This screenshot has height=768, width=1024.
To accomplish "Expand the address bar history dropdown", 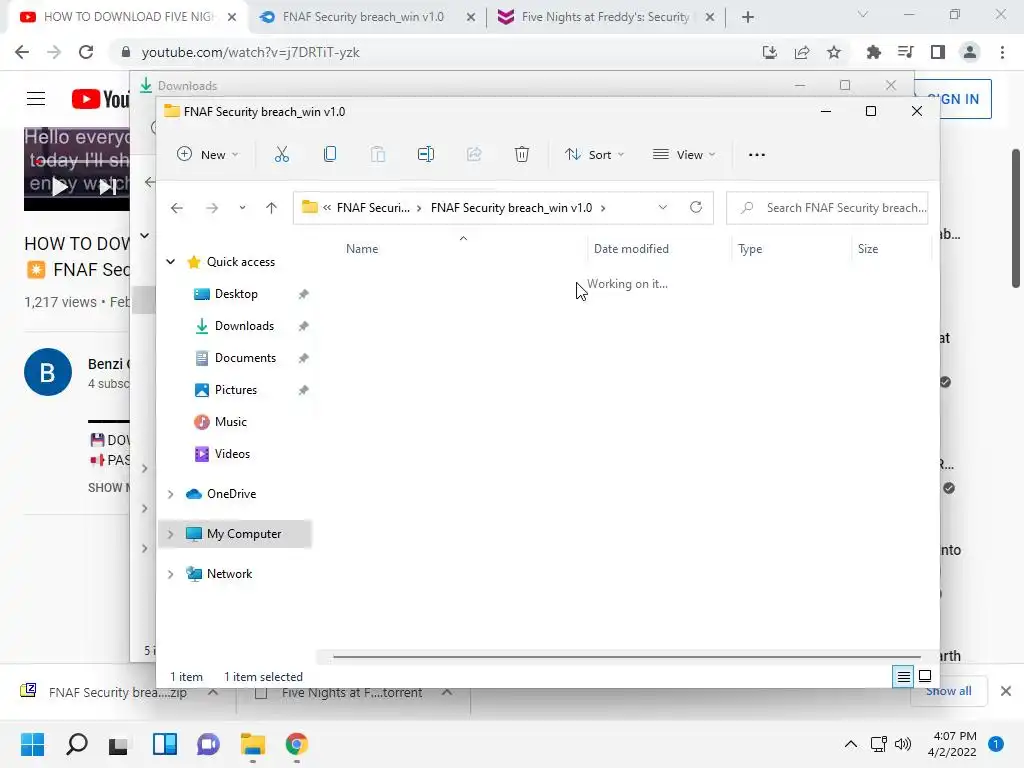I will click(663, 208).
